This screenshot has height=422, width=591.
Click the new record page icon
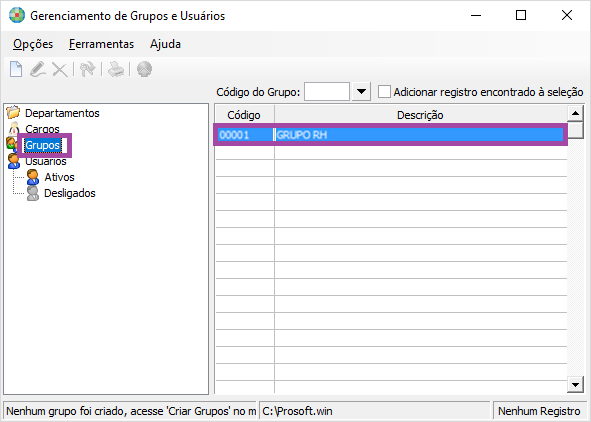[16, 69]
